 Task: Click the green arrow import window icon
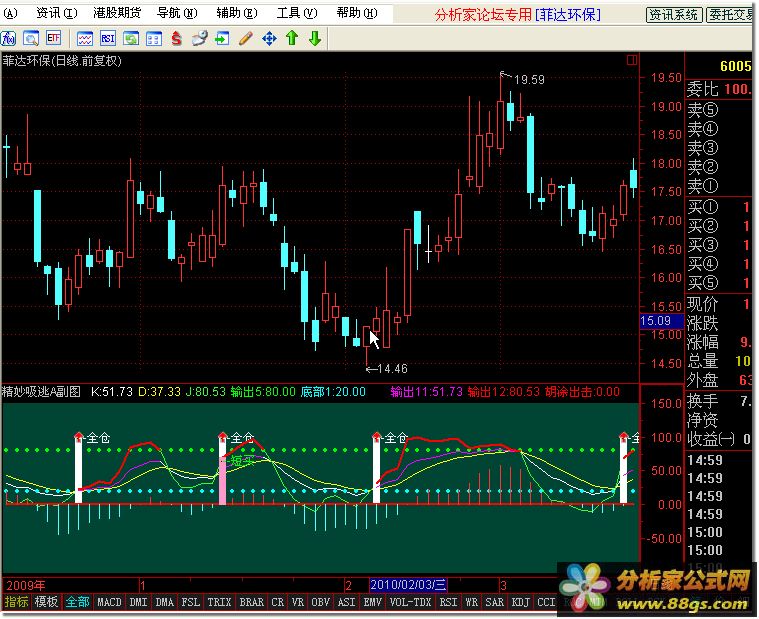coord(222,38)
